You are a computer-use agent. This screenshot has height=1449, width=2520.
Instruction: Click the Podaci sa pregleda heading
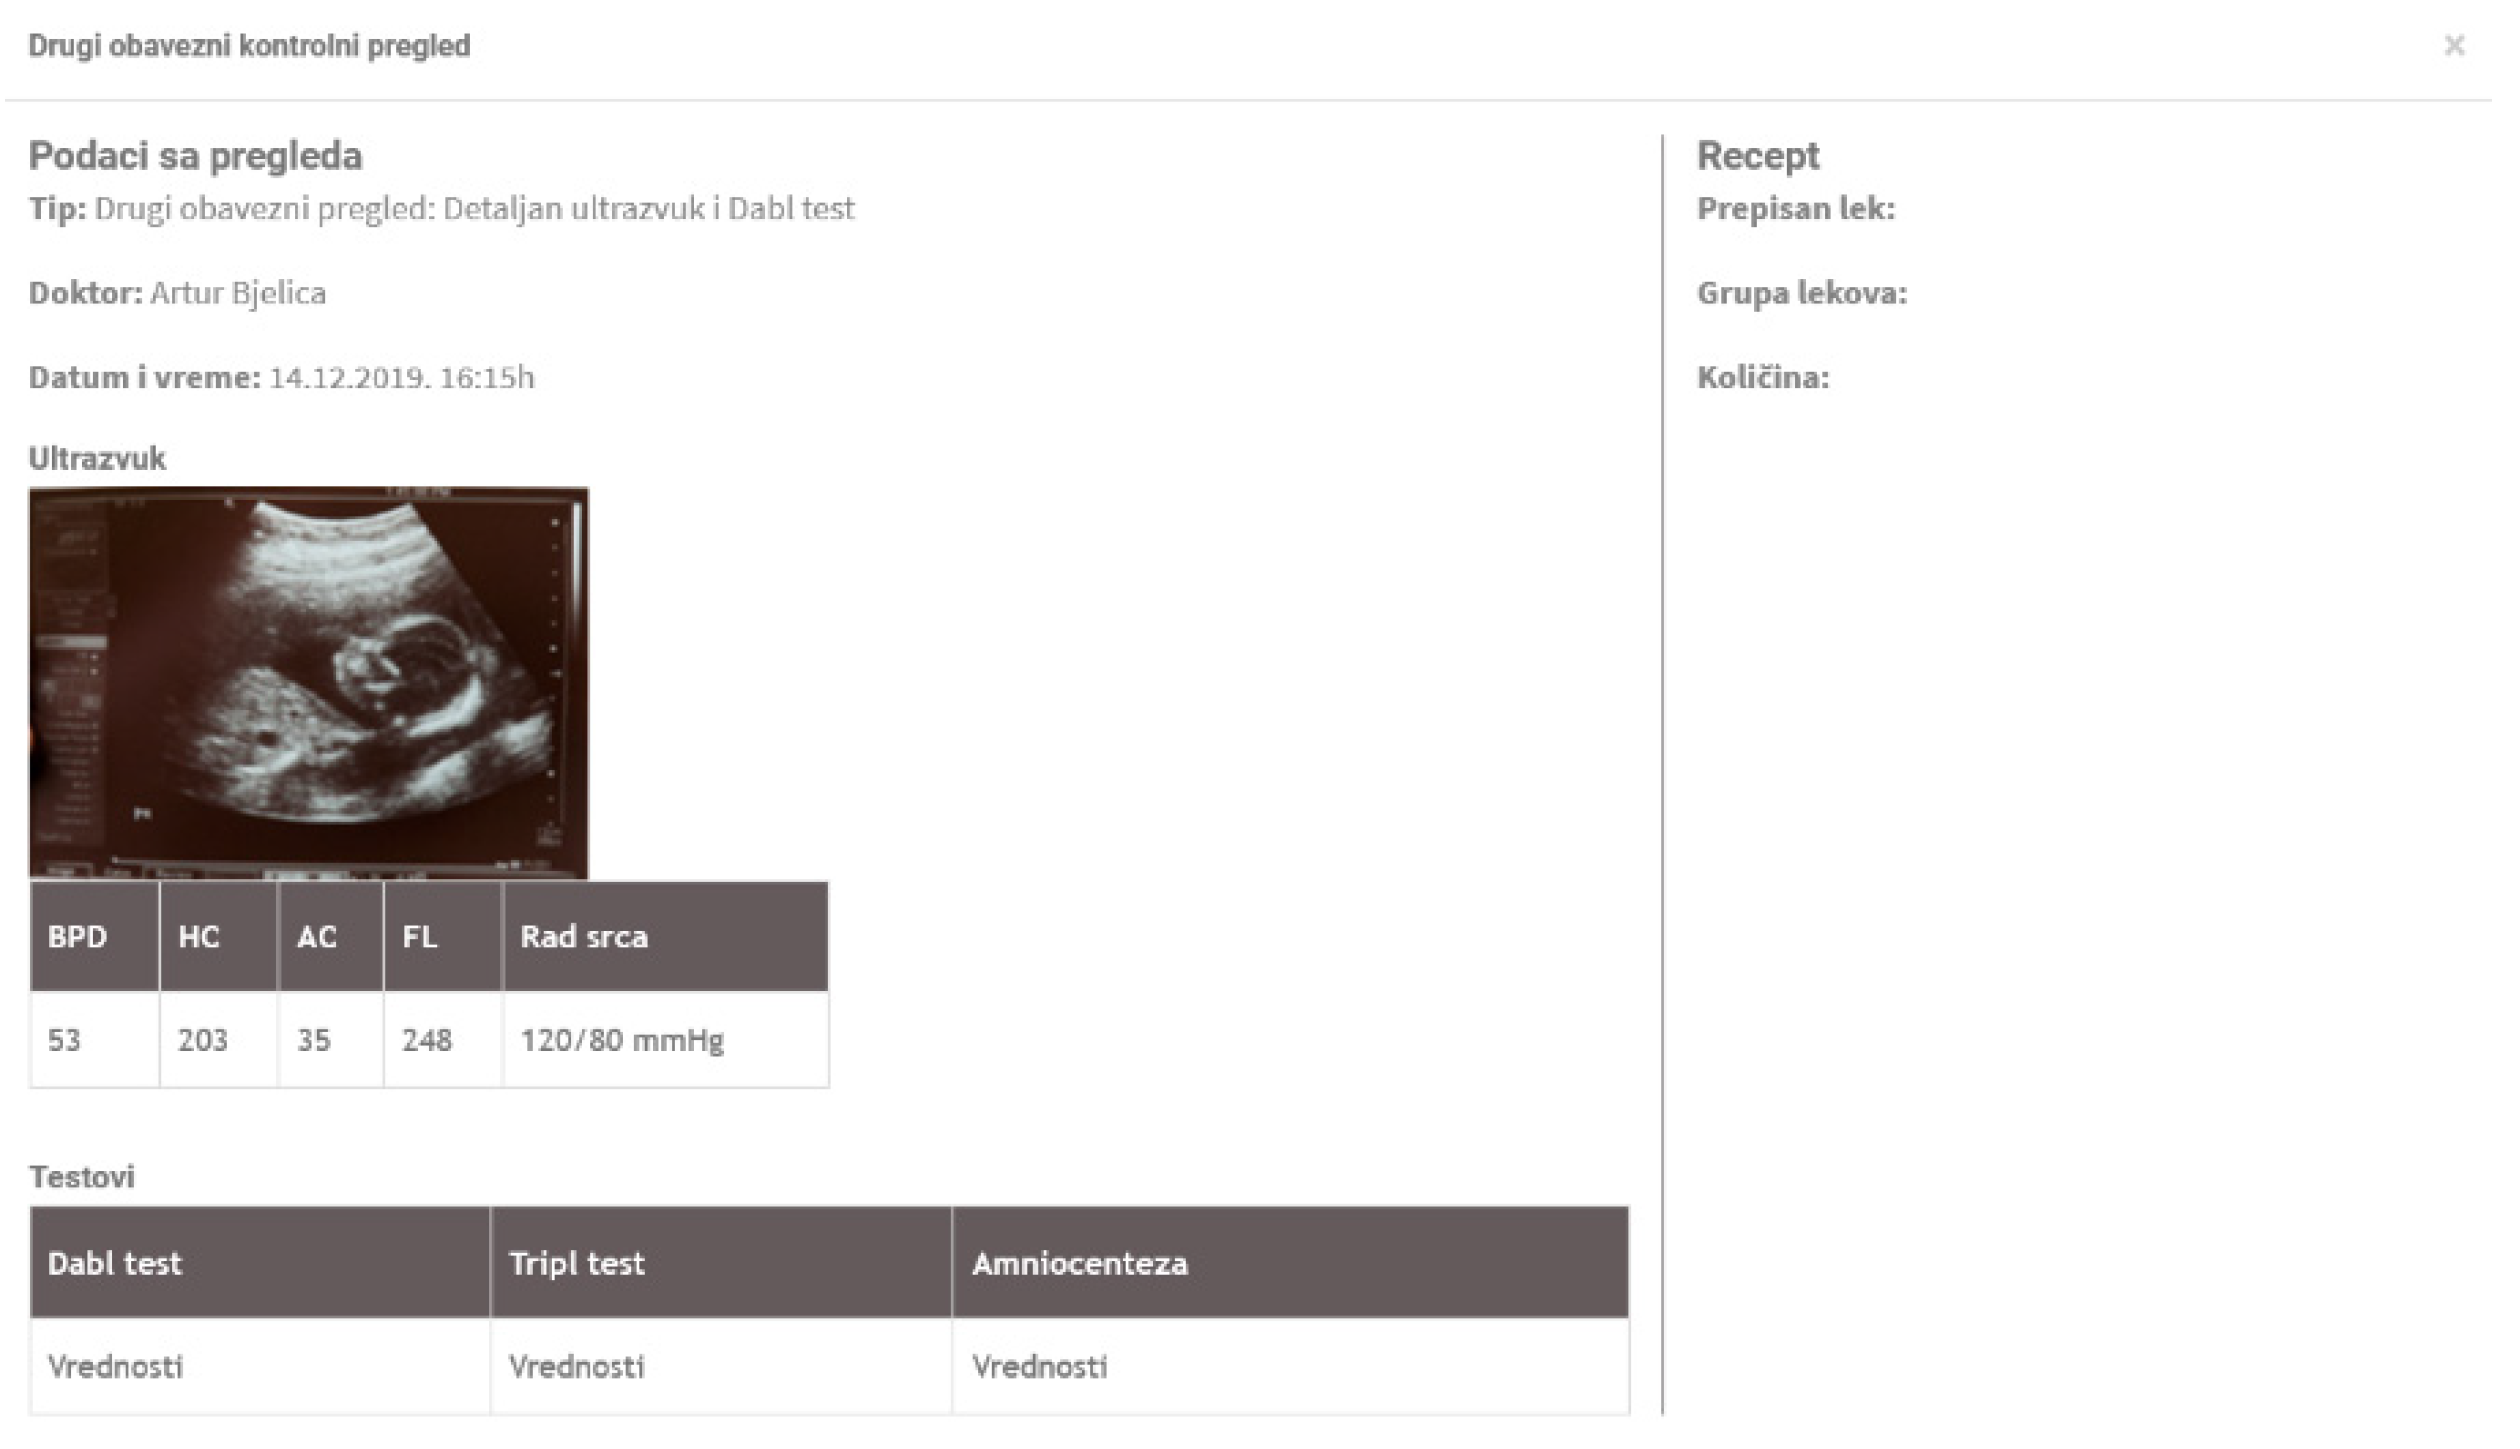(x=196, y=156)
